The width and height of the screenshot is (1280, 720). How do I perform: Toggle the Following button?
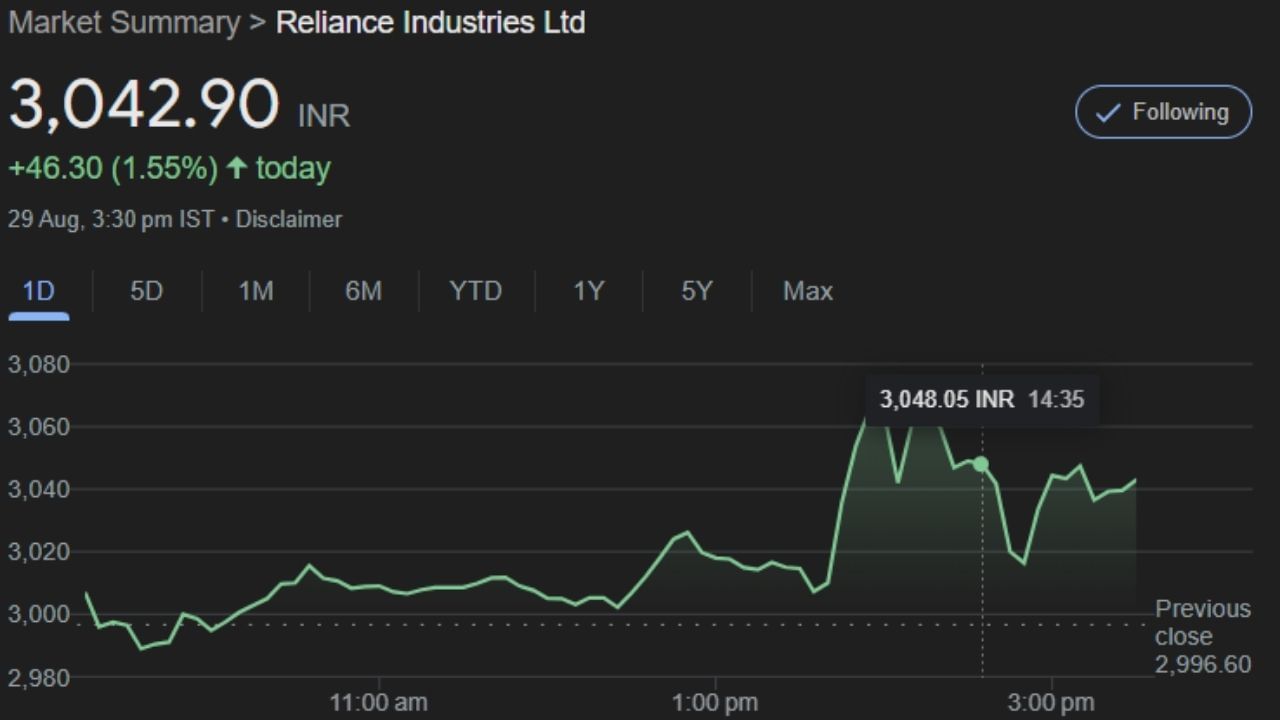point(1163,112)
